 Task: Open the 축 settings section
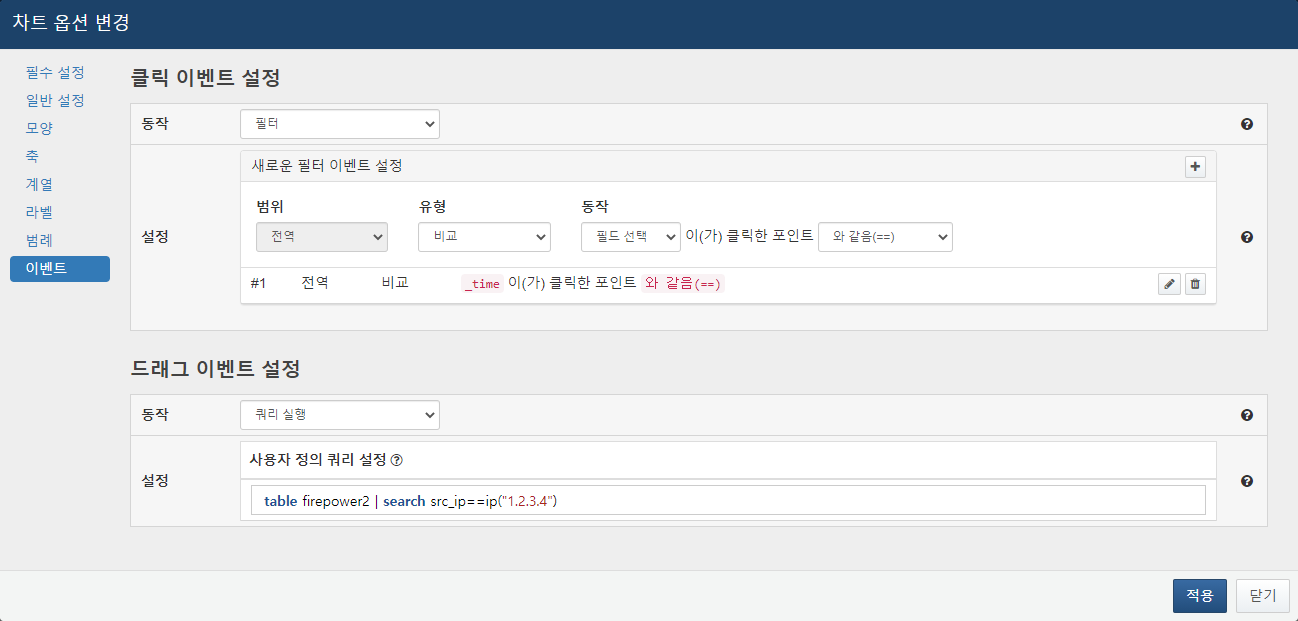(32, 157)
